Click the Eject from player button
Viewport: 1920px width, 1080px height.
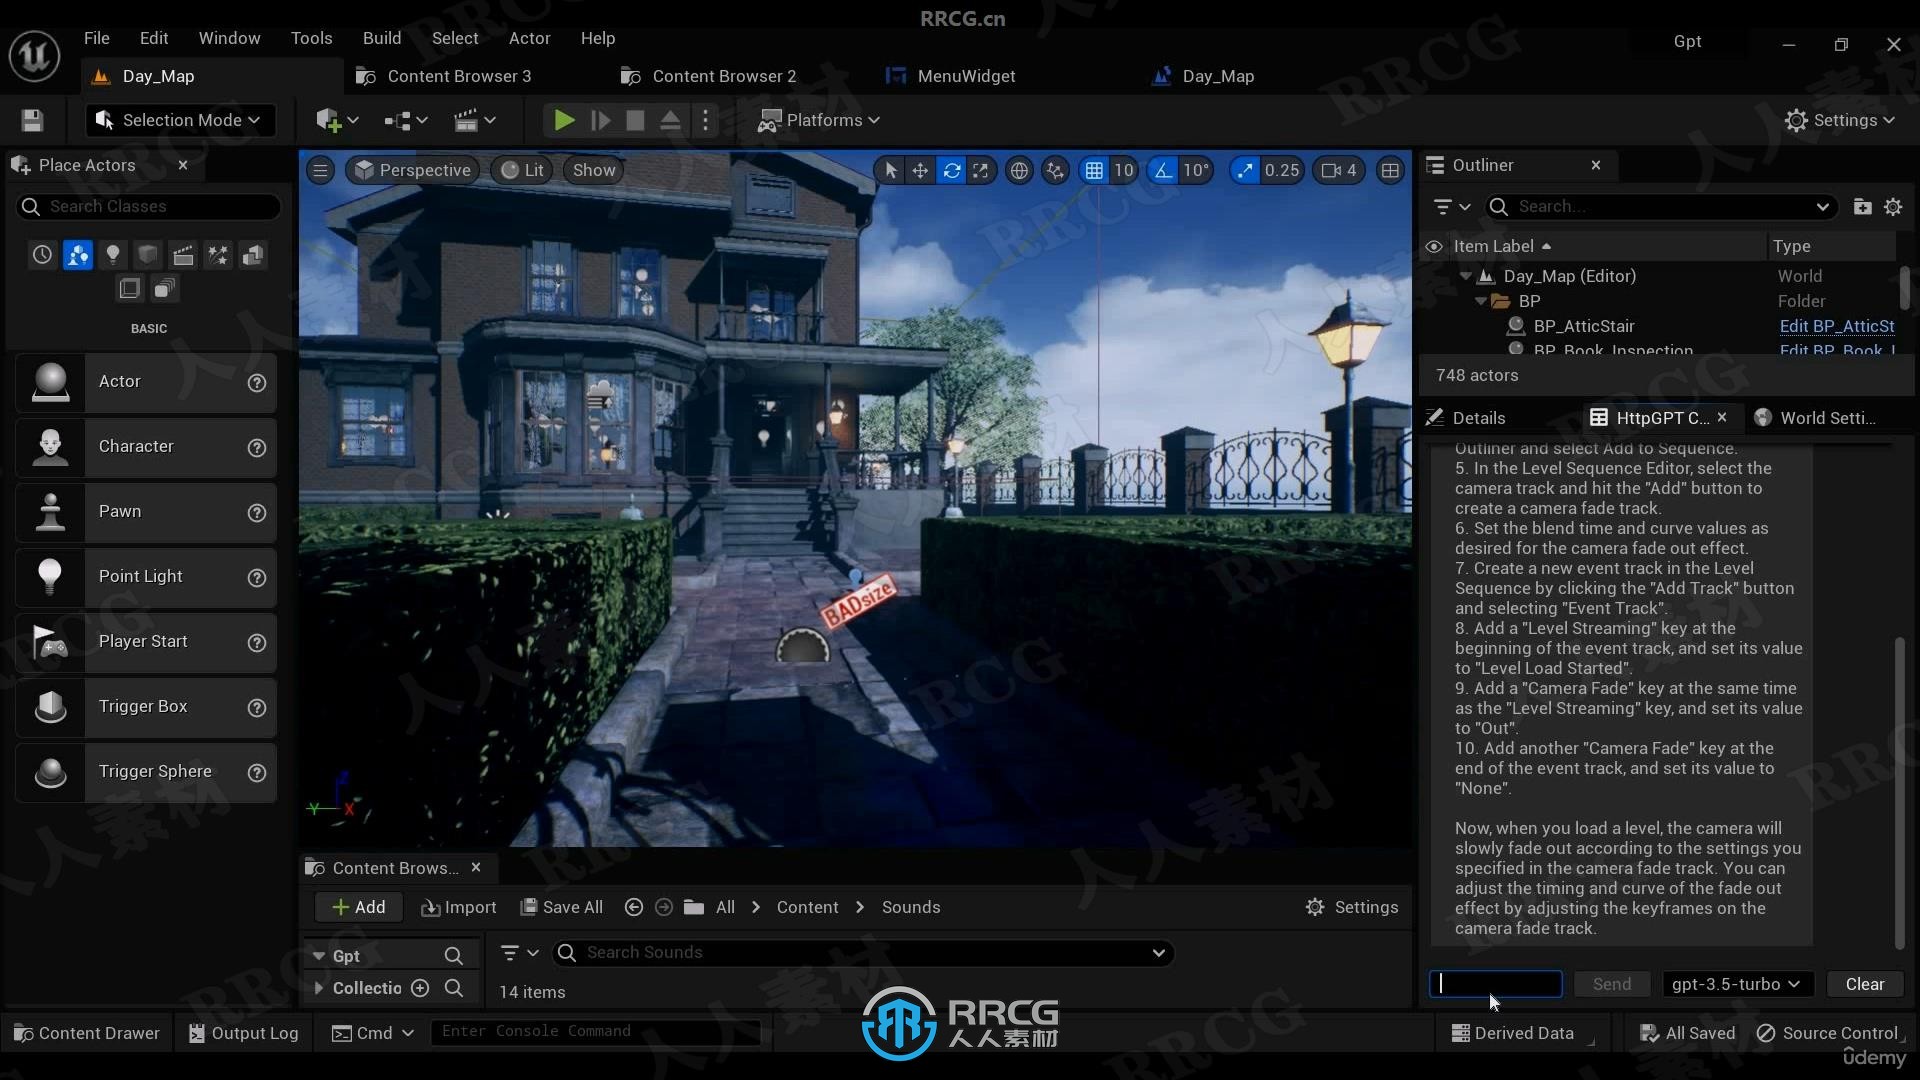670,120
